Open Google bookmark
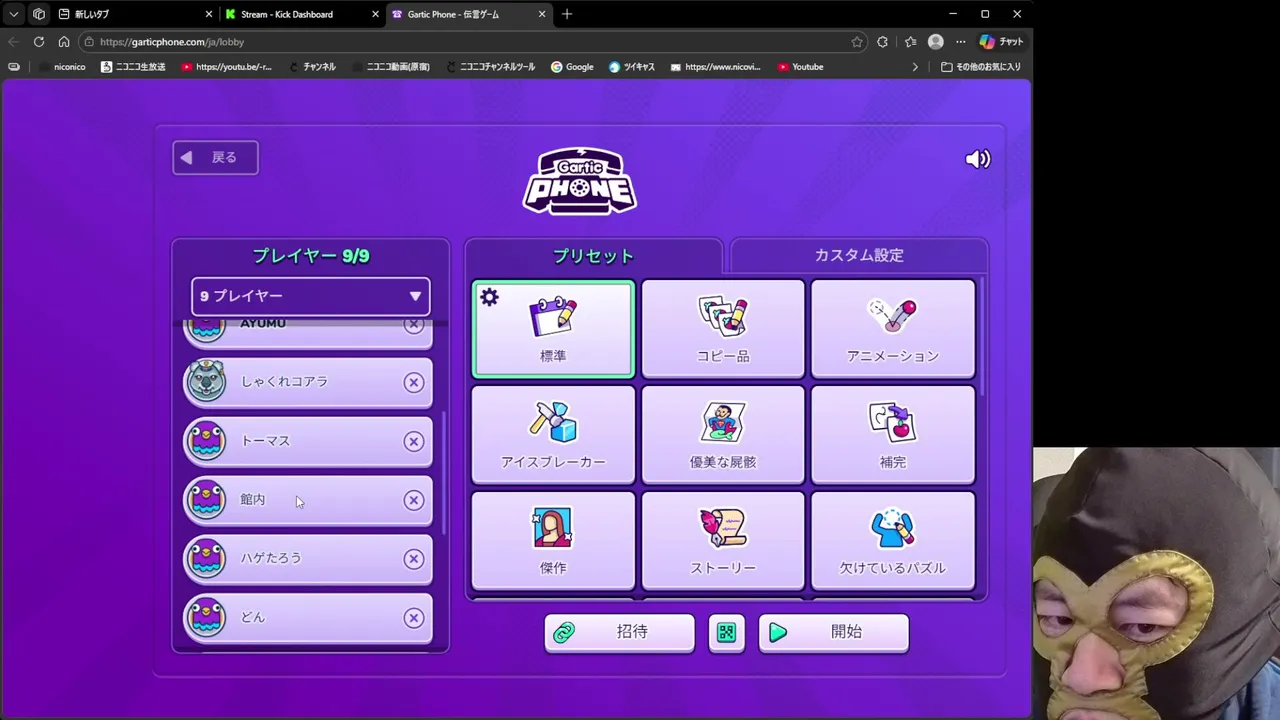This screenshot has height=720, width=1280. [x=572, y=67]
